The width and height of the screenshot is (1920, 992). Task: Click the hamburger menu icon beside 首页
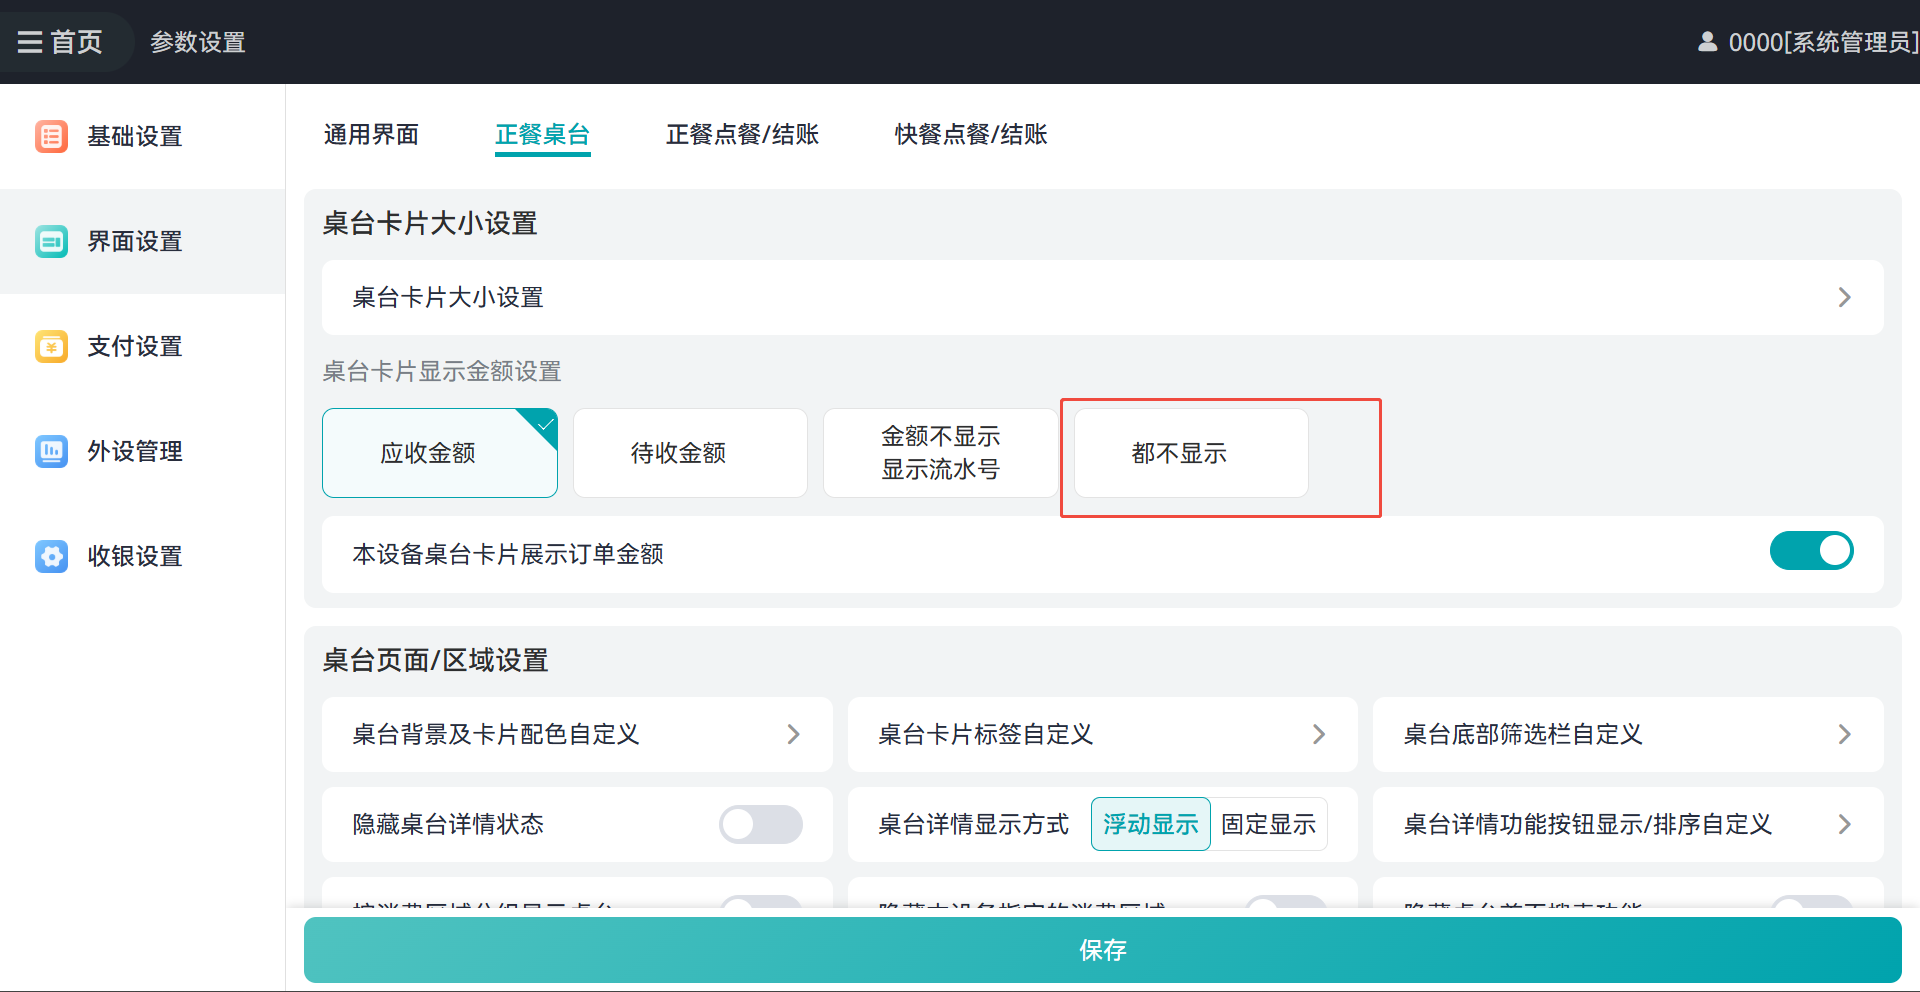tap(30, 42)
